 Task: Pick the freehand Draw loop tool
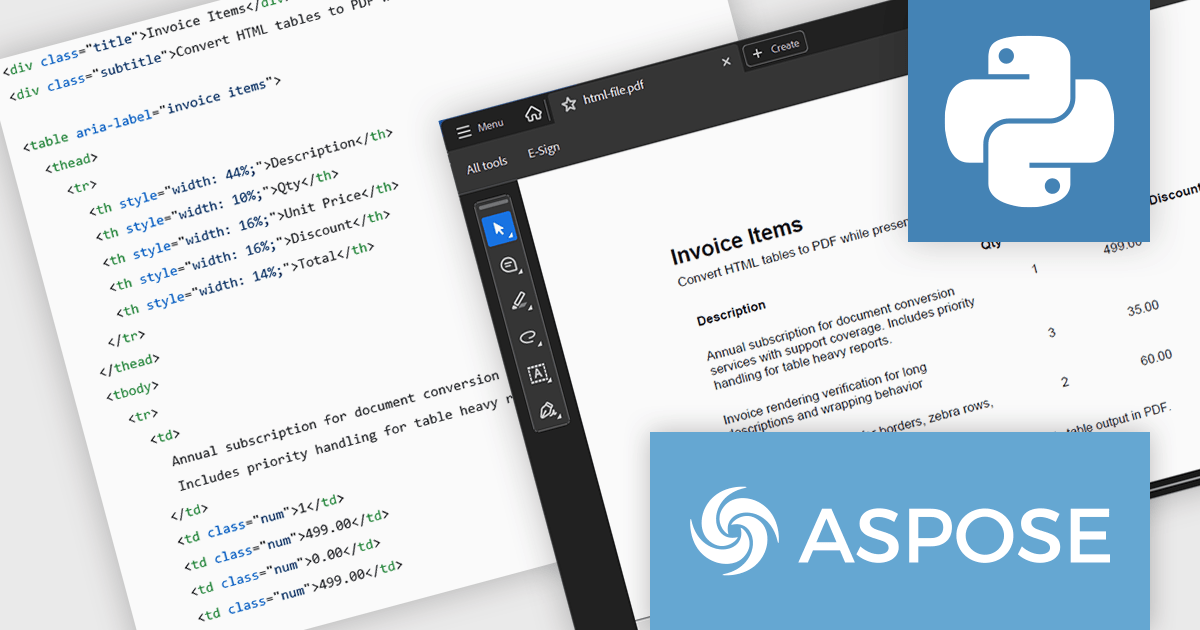529,337
